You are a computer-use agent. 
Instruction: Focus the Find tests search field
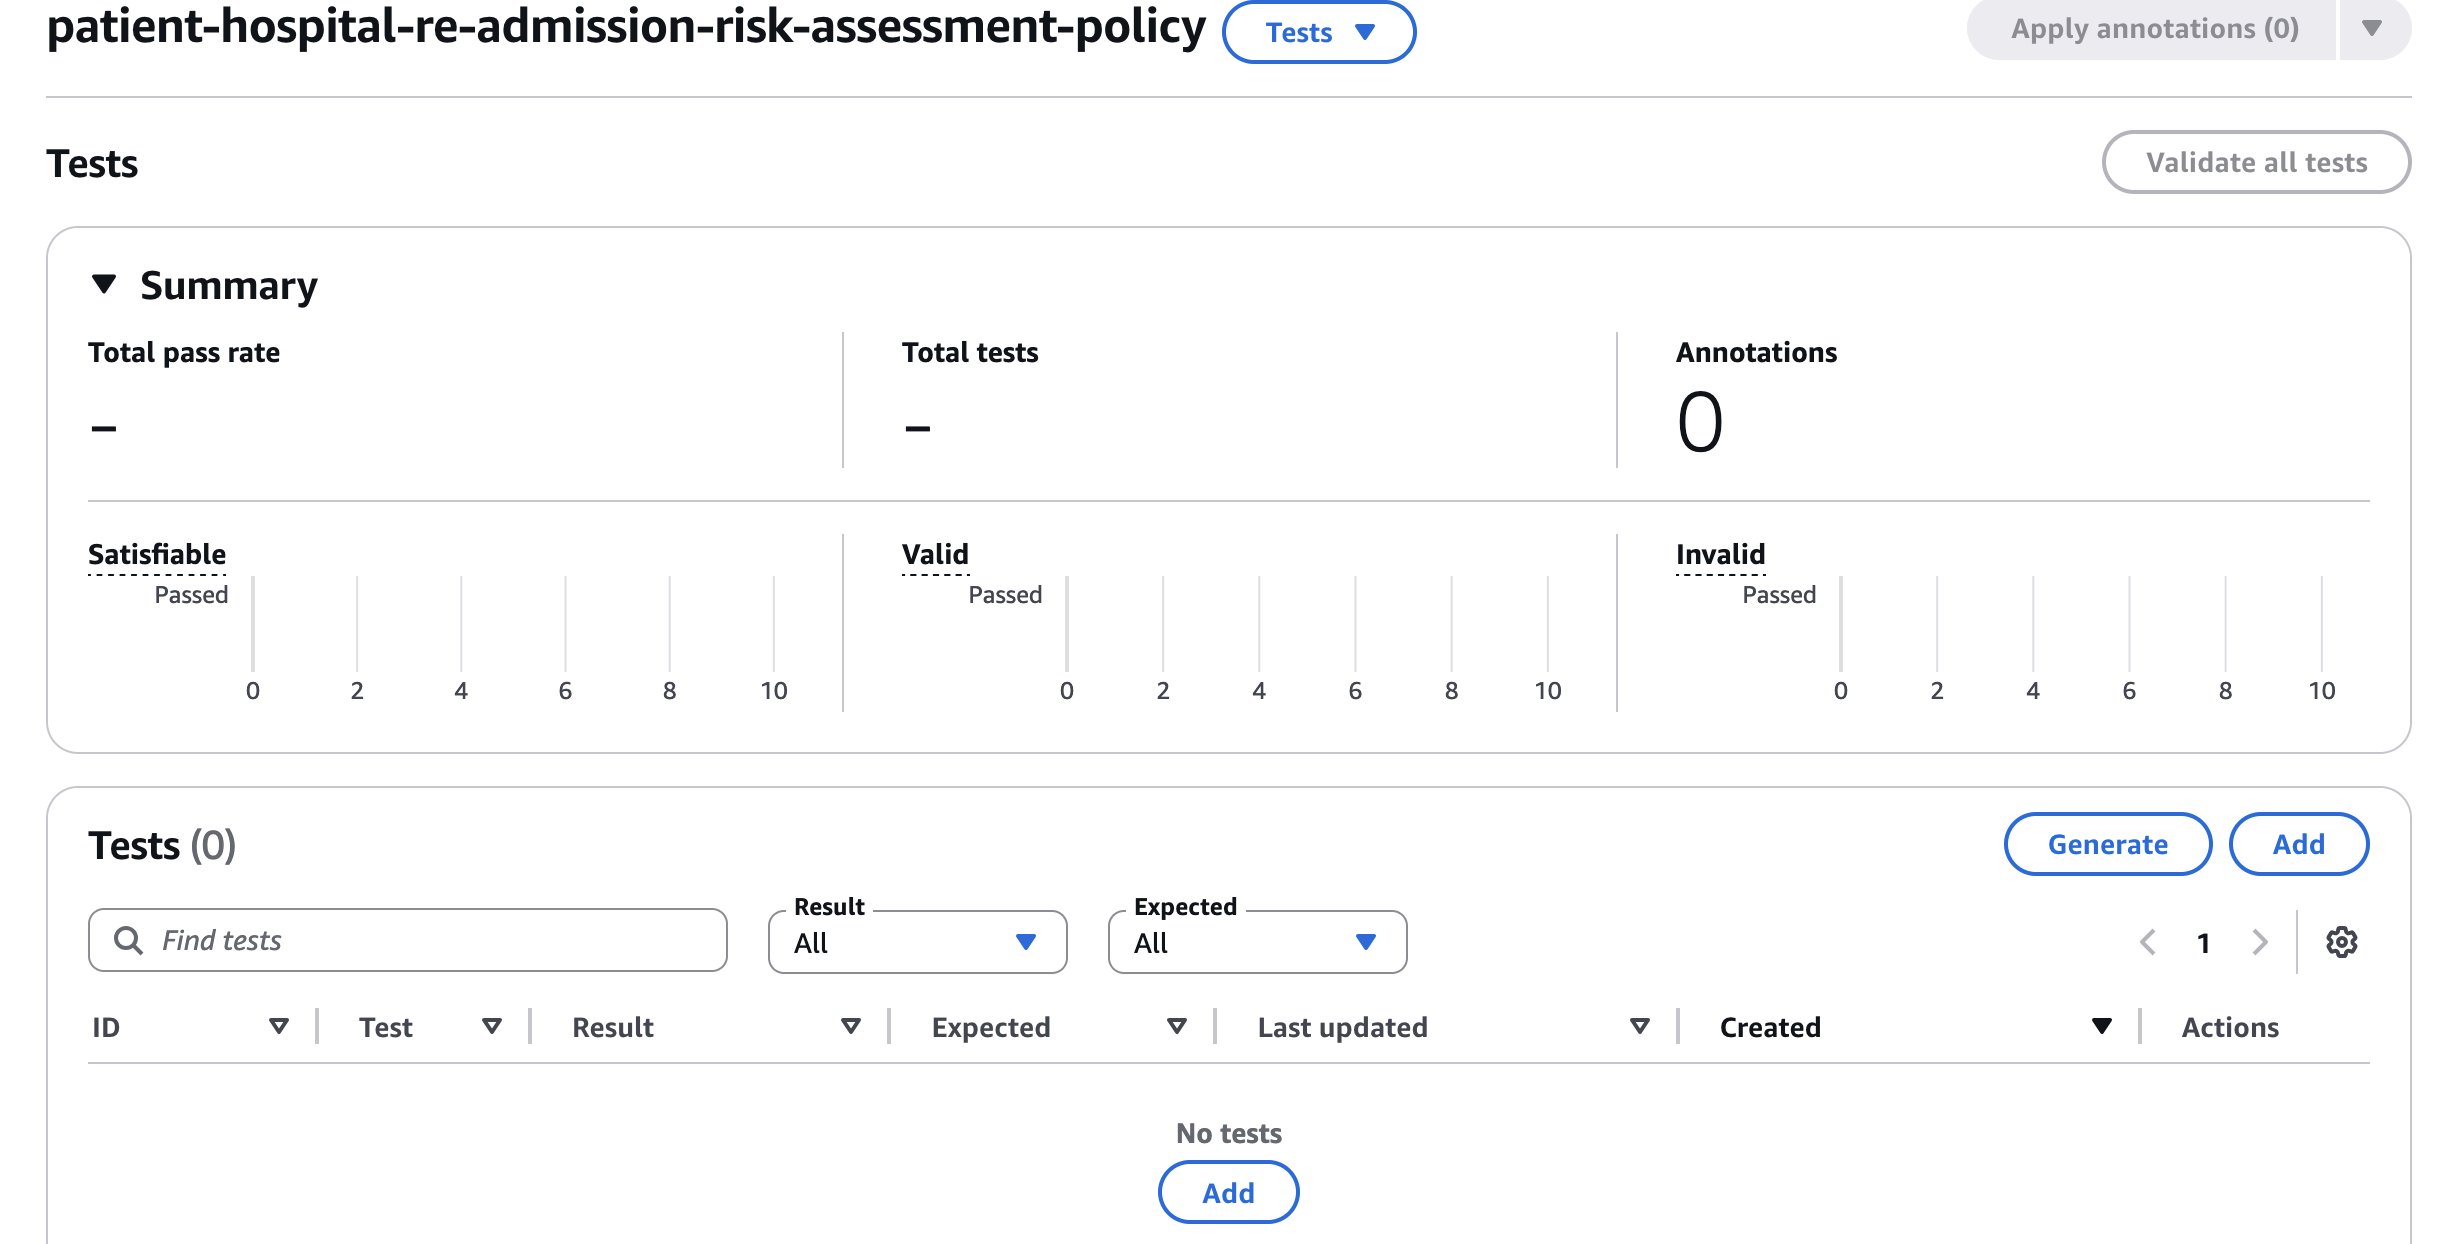click(420, 940)
